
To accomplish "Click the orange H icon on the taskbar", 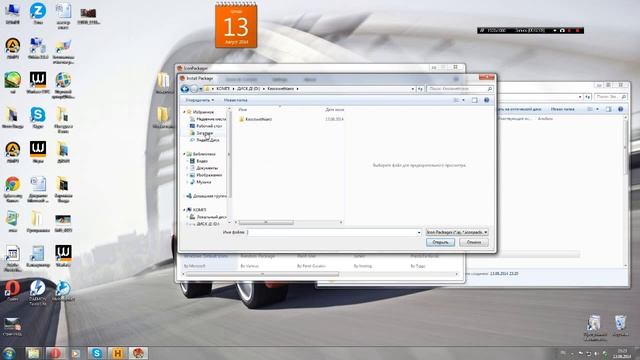I will (x=118, y=353).
